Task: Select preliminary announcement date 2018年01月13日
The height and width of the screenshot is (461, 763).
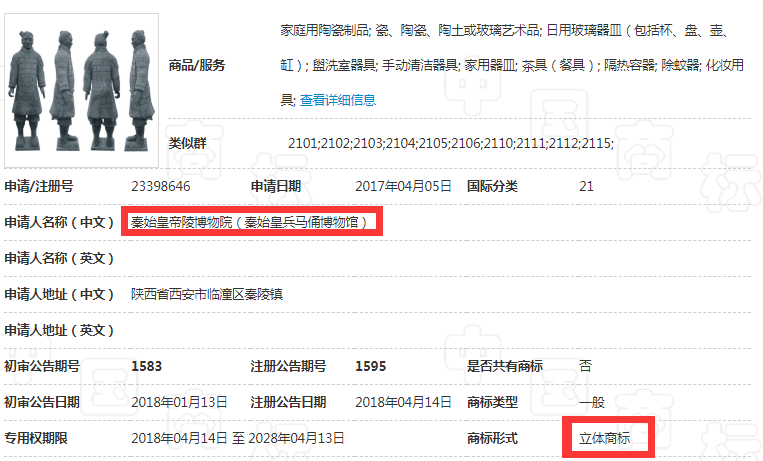Action: [179, 403]
